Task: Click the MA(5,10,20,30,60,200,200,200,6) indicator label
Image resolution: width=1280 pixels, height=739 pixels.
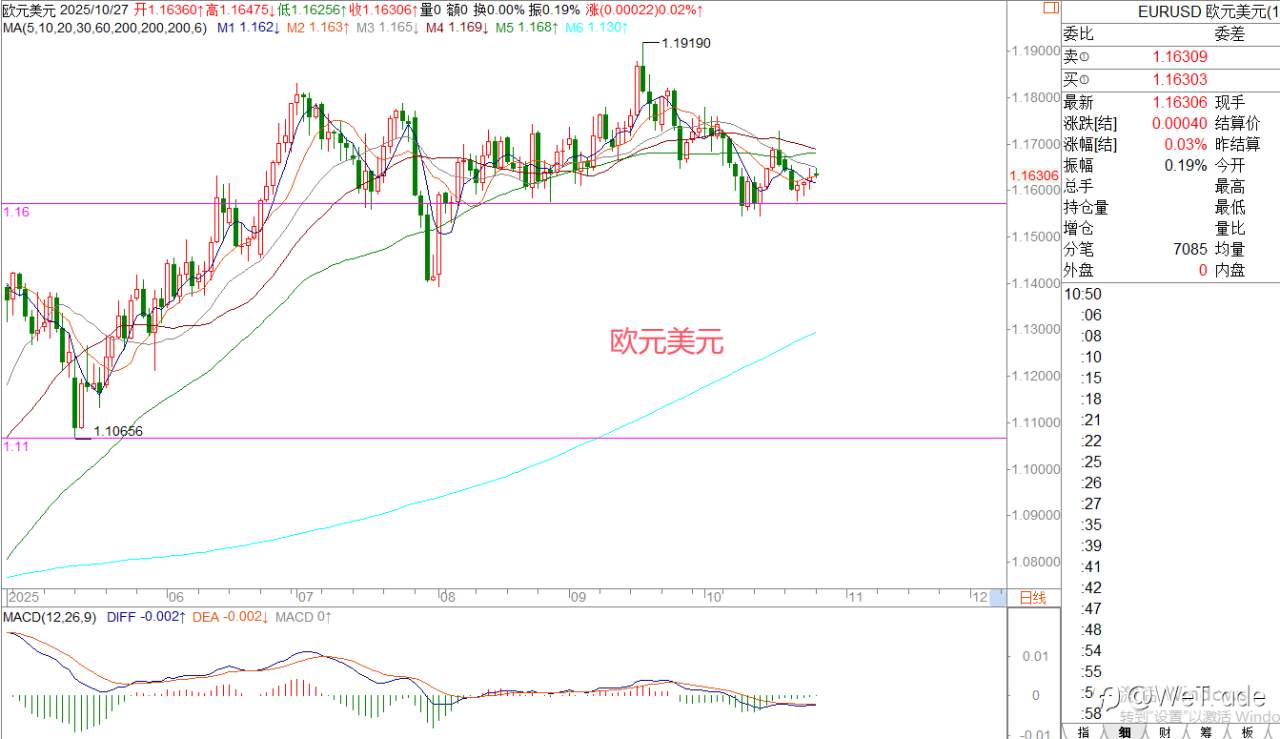Action: coord(104,28)
